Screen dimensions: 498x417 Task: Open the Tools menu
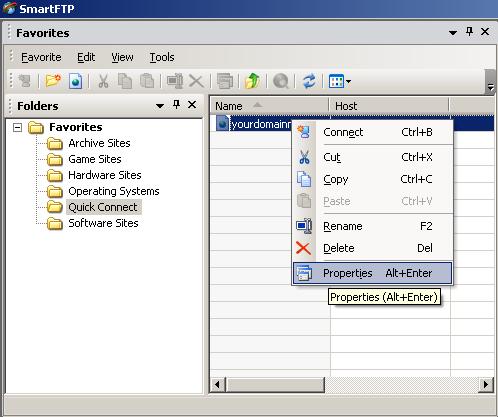(162, 57)
